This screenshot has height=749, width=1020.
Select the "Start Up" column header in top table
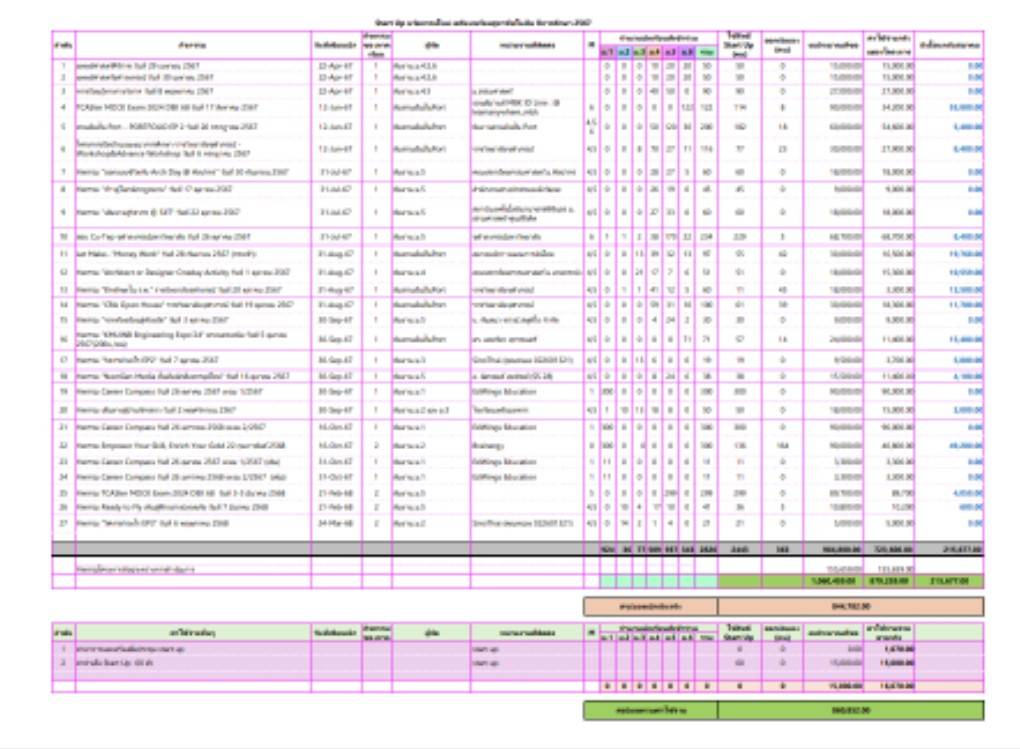pos(739,45)
